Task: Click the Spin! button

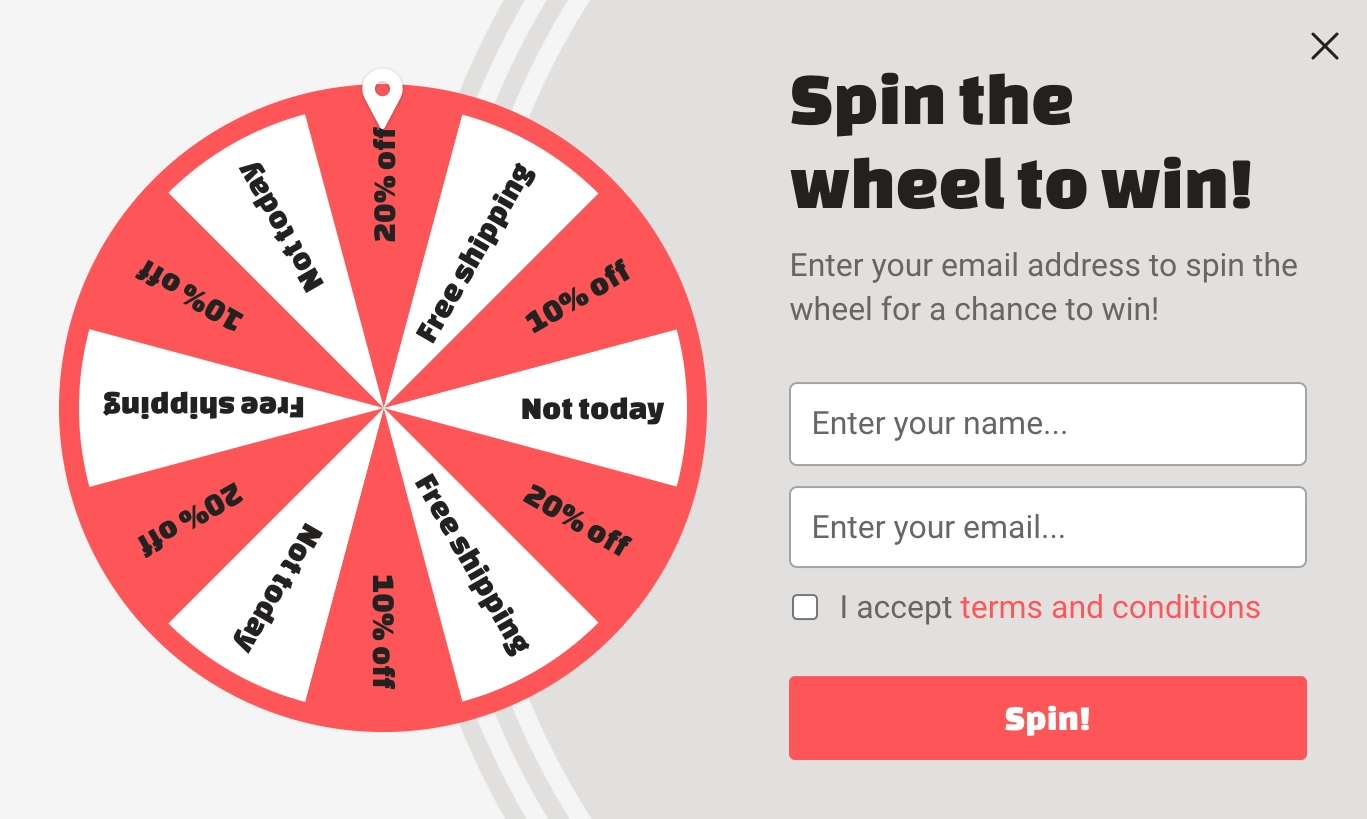Action: pos(1047,718)
